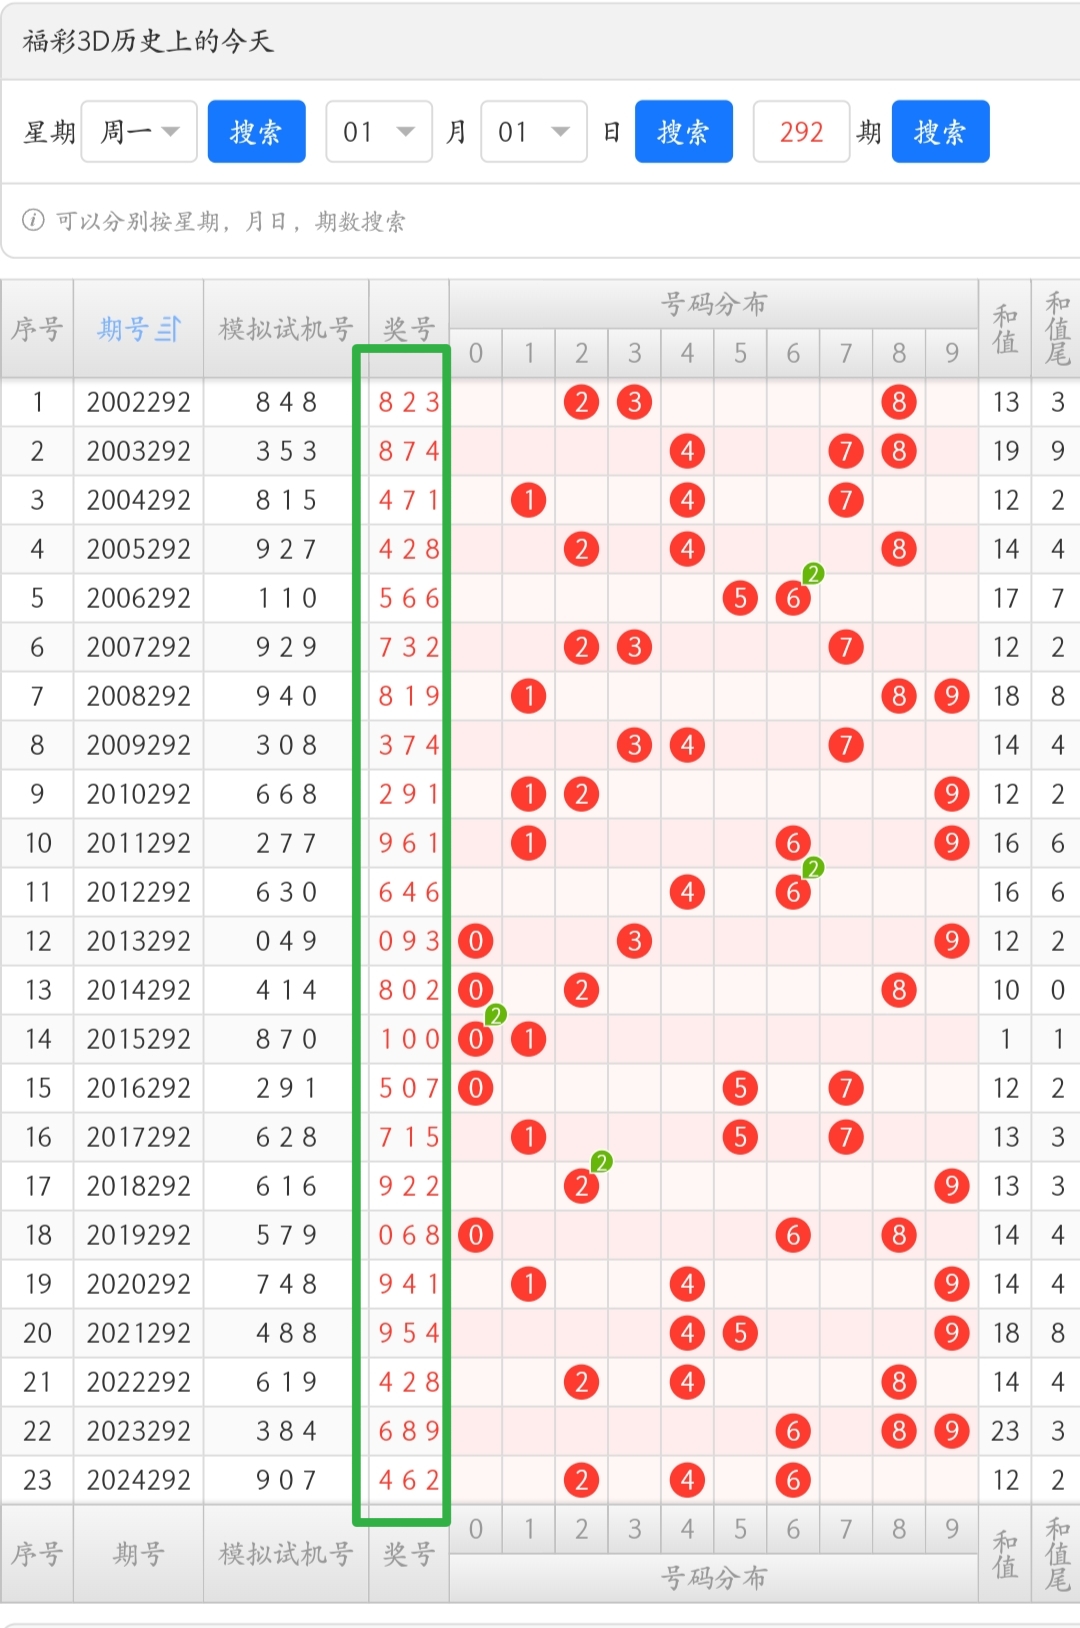The height and width of the screenshot is (1628, 1080).
Task: Click red ball 6 in row 2019292
Action: [793, 1235]
